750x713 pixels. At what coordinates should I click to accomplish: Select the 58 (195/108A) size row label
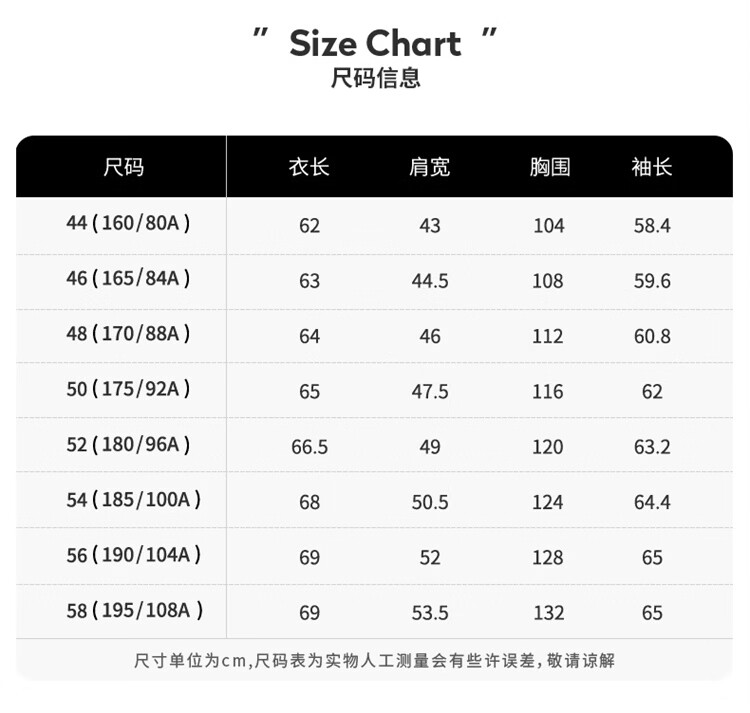point(134,610)
